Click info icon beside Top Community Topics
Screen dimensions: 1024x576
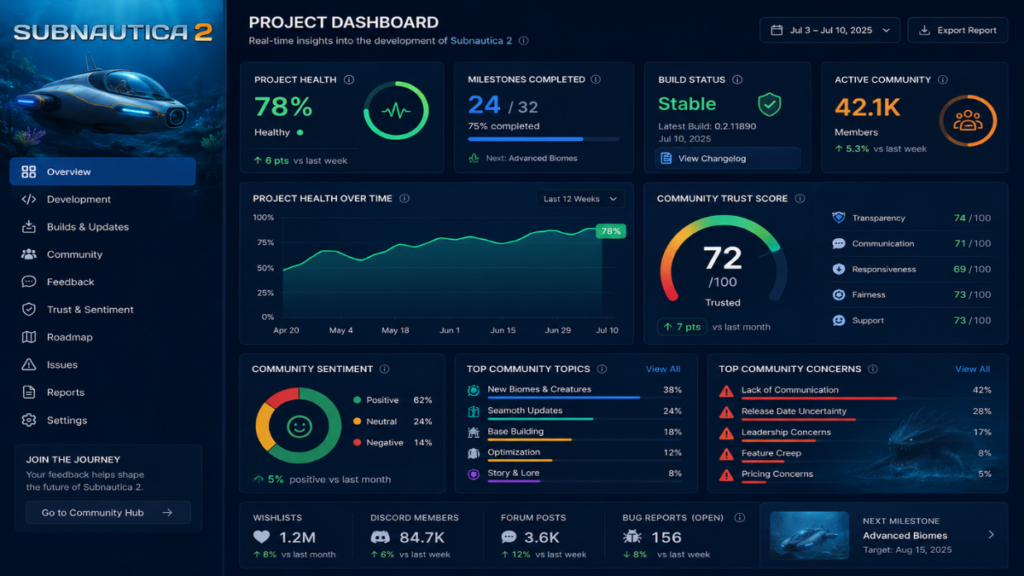click(602, 369)
